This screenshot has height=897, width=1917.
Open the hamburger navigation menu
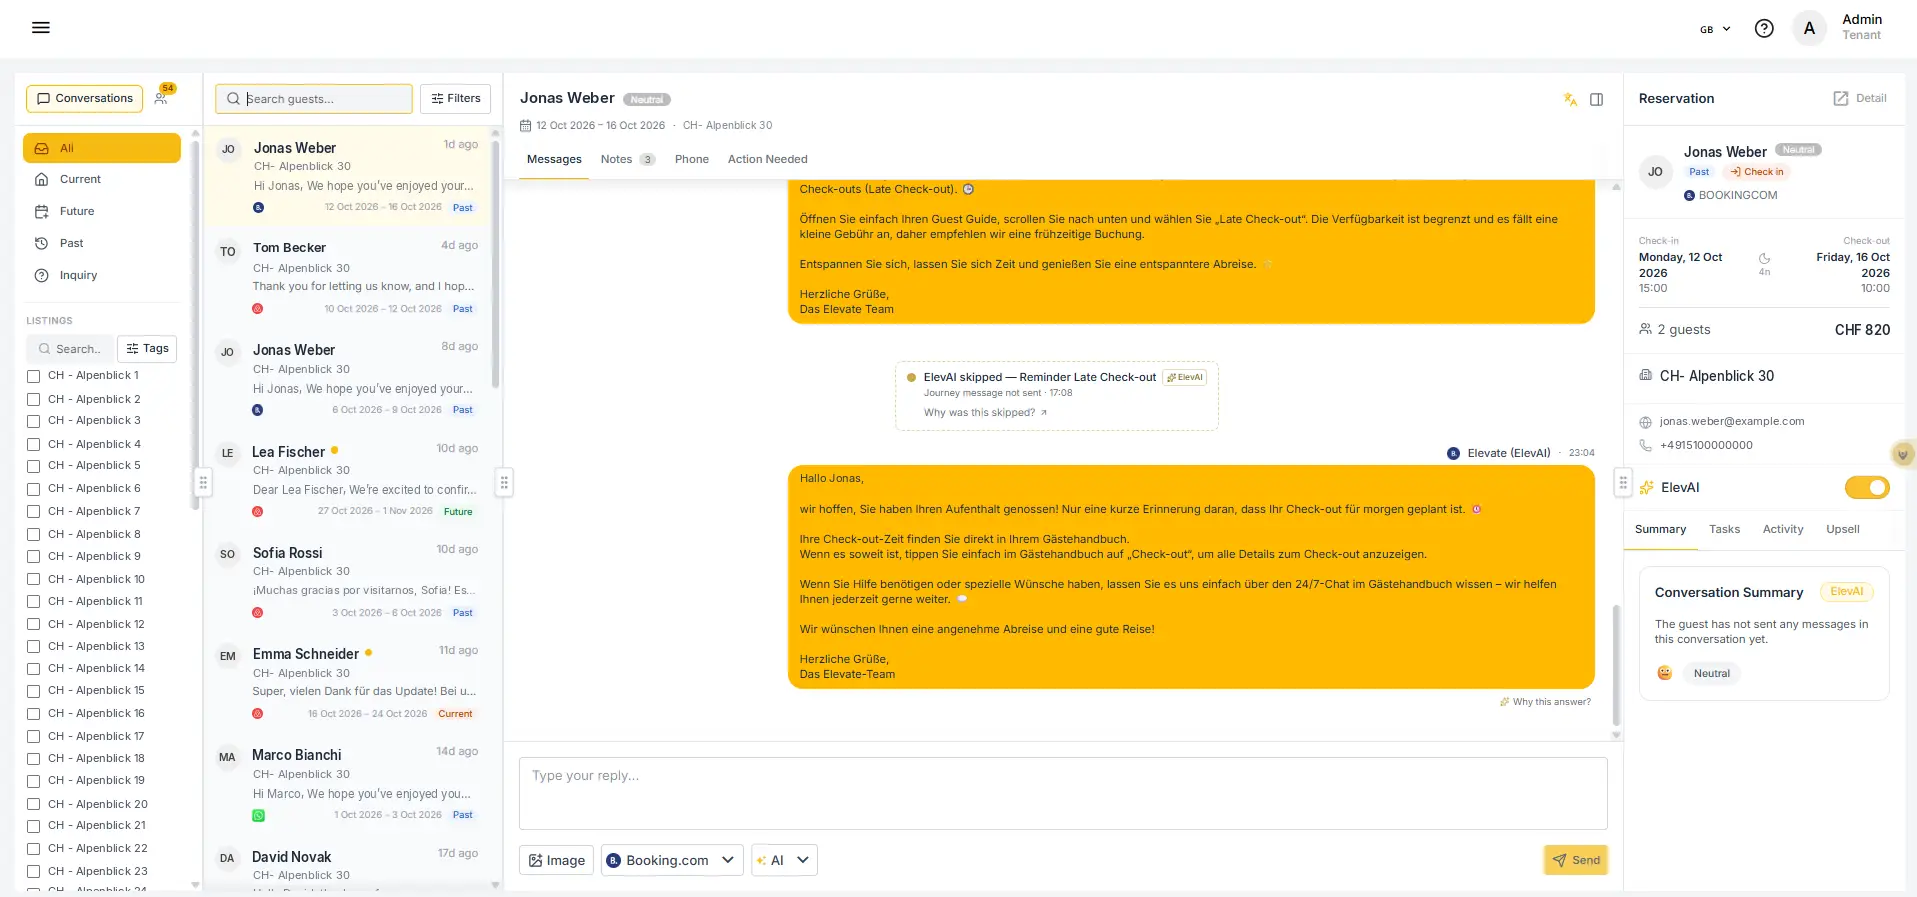click(x=41, y=28)
